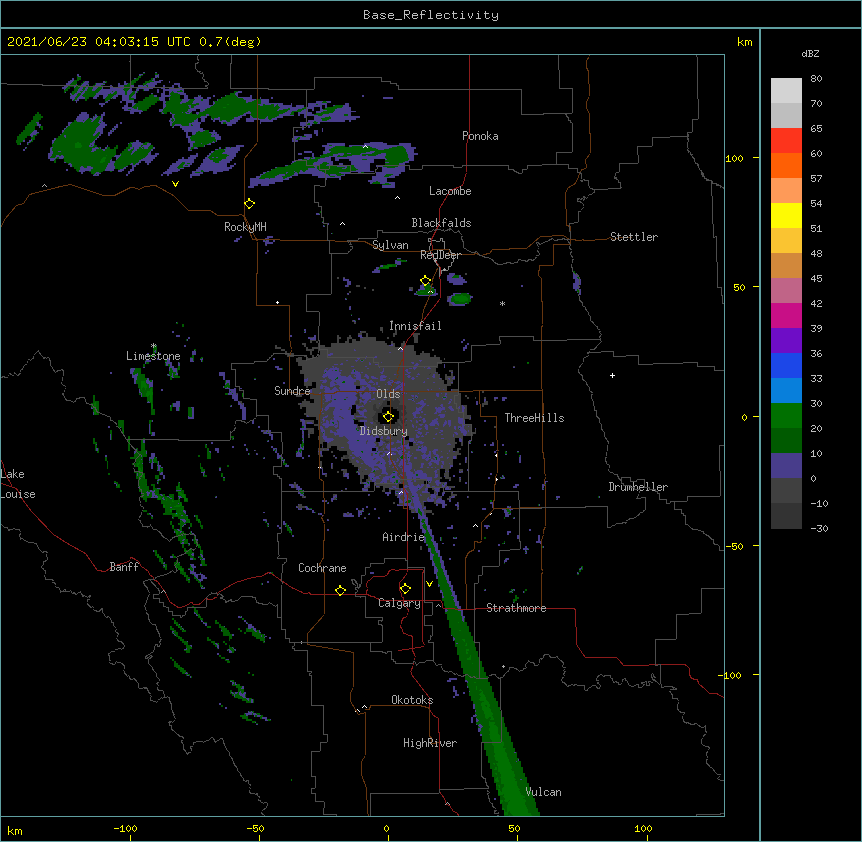Screen dimensions: 862x842
Task: Click the Lake Louise label
Action: (18, 484)
